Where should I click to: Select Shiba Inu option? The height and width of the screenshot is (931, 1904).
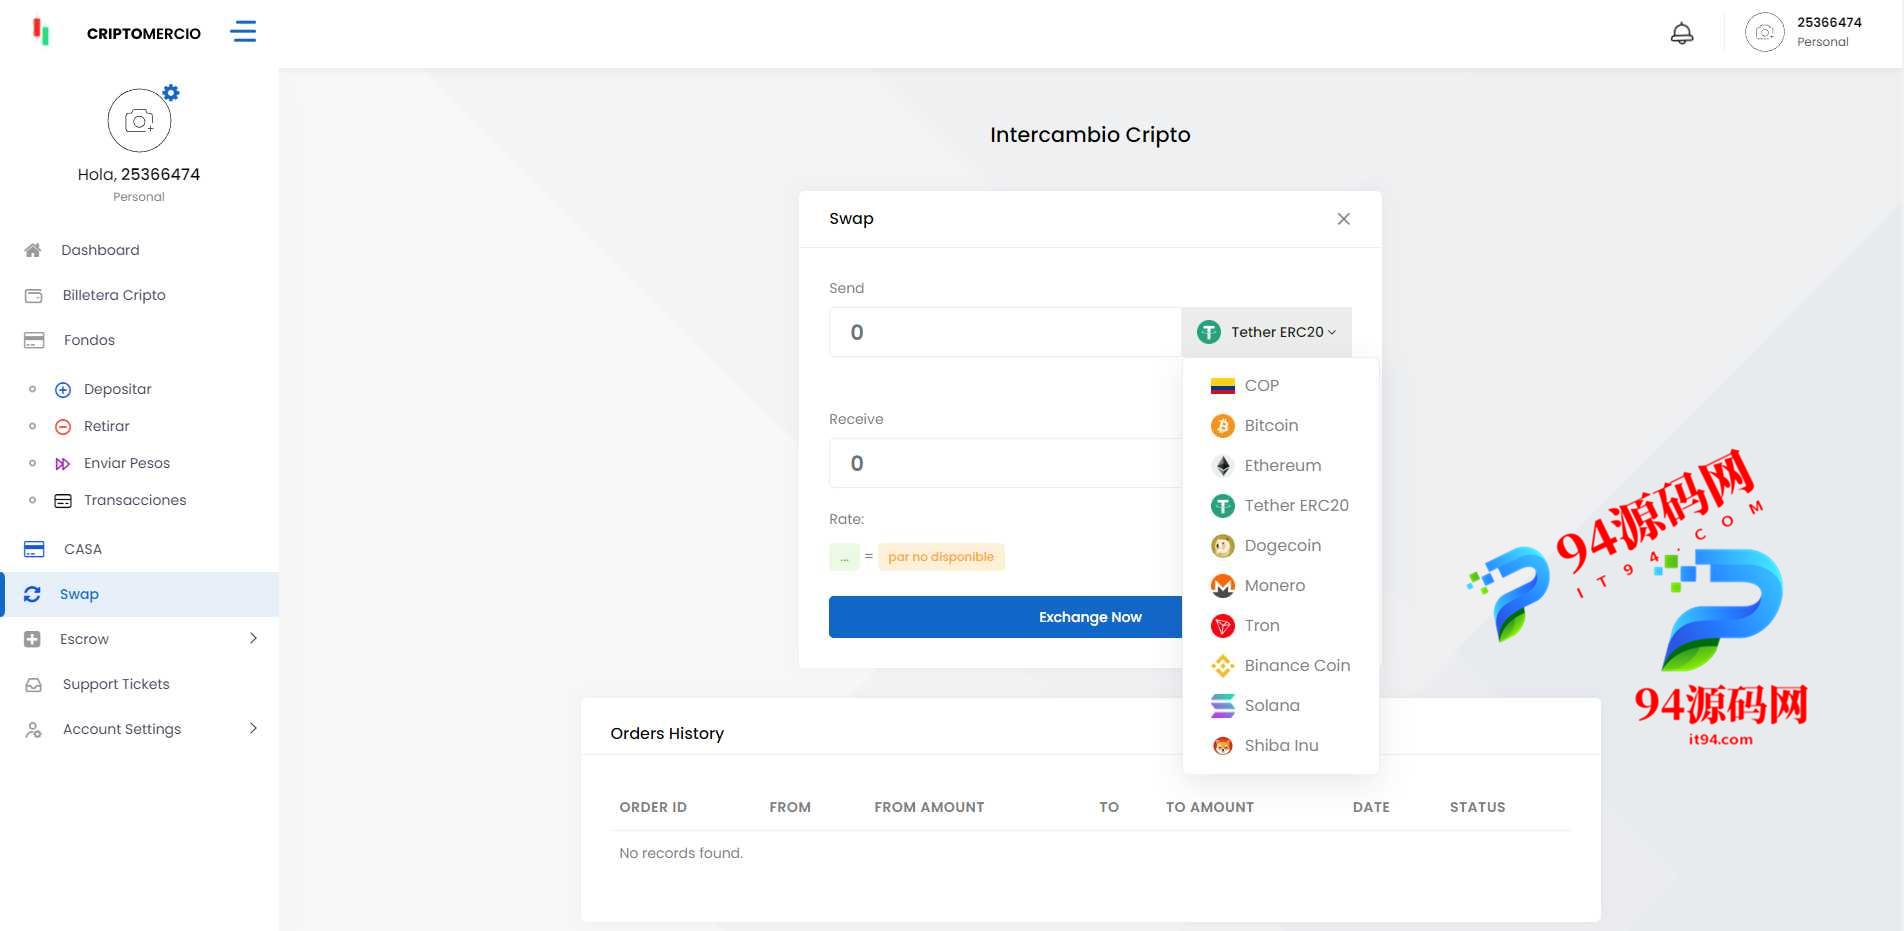[1281, 746]
